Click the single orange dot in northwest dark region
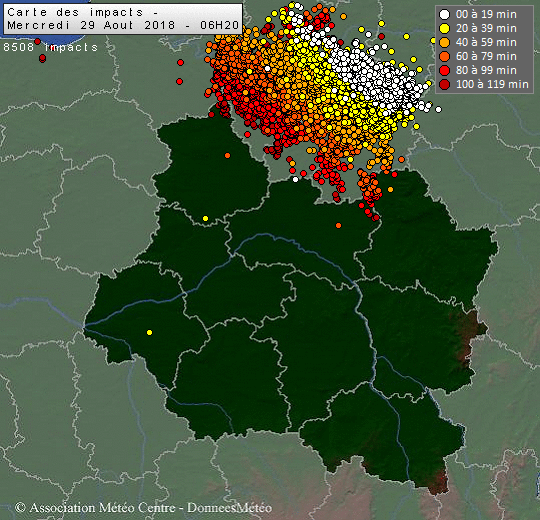Image resolution: width=540 pixels, height=520 pixels. click(x=227, y=156)
